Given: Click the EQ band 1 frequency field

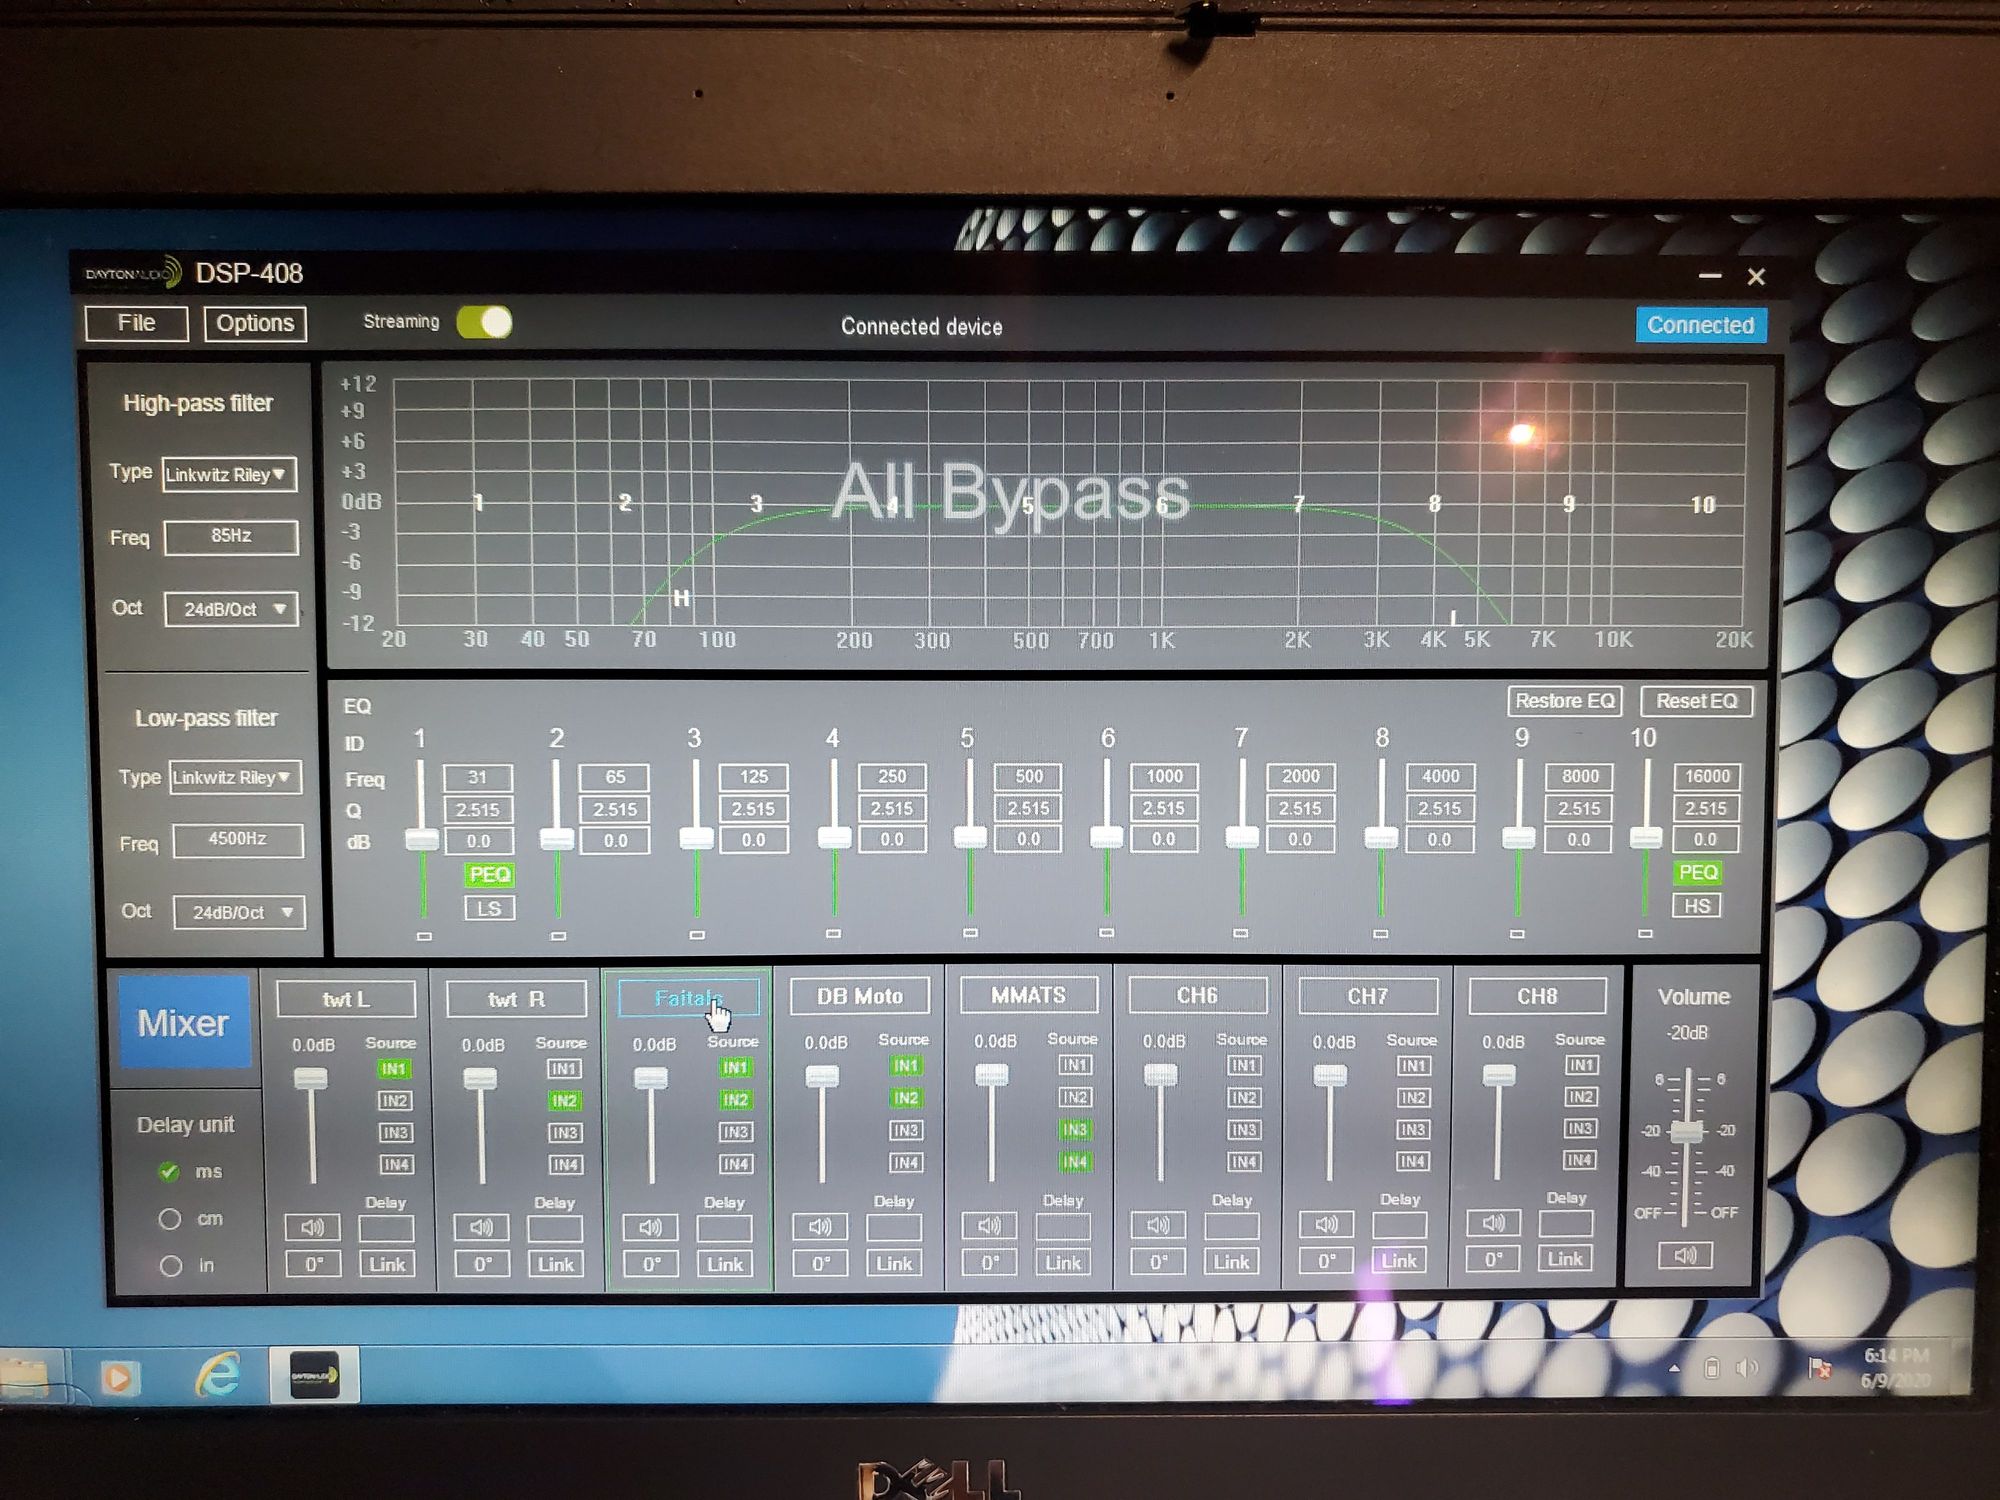Looking at the screenshot, I should coord(477,777).
